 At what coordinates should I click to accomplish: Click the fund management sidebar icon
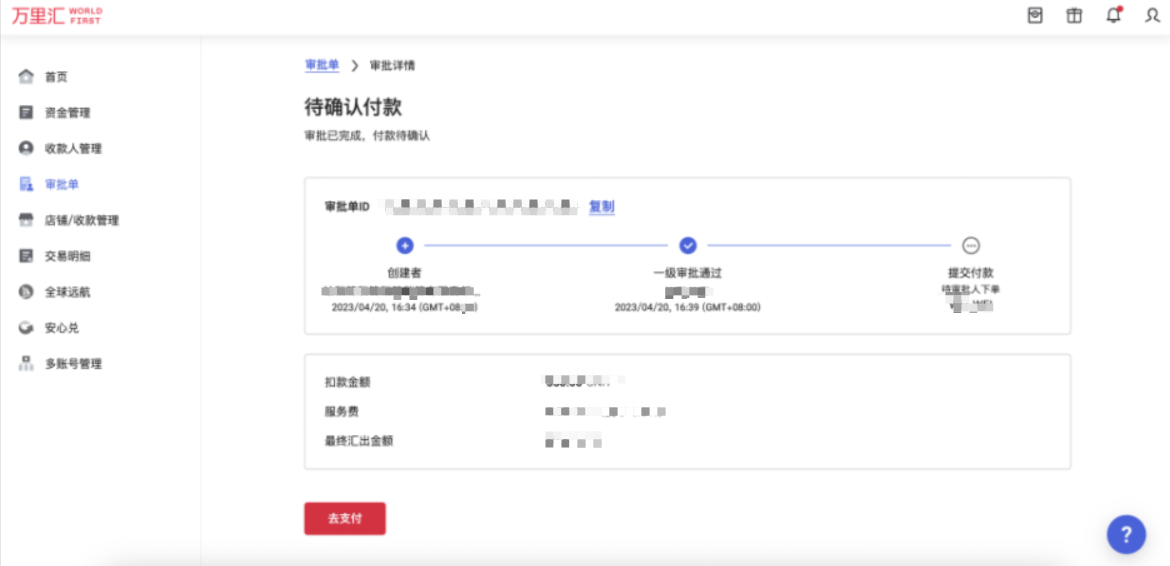click(x=26, y=113)
